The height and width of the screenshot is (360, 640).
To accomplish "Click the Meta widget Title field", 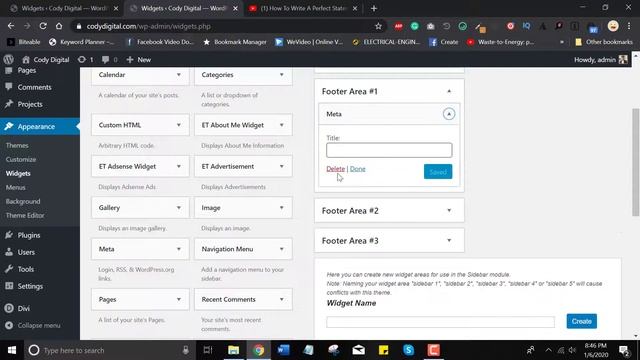I will (x=389, y=150).
